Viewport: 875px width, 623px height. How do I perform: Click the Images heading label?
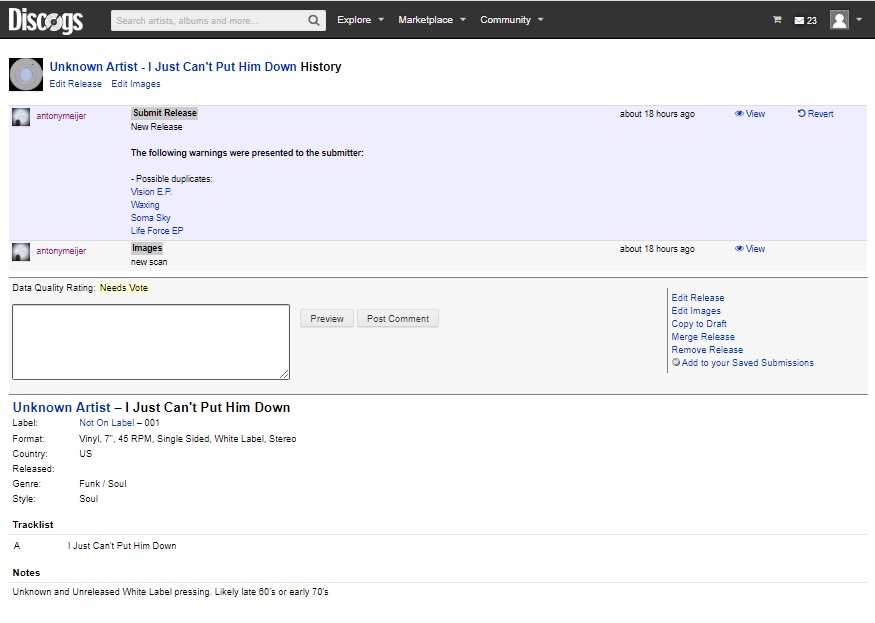click(147, 248)
